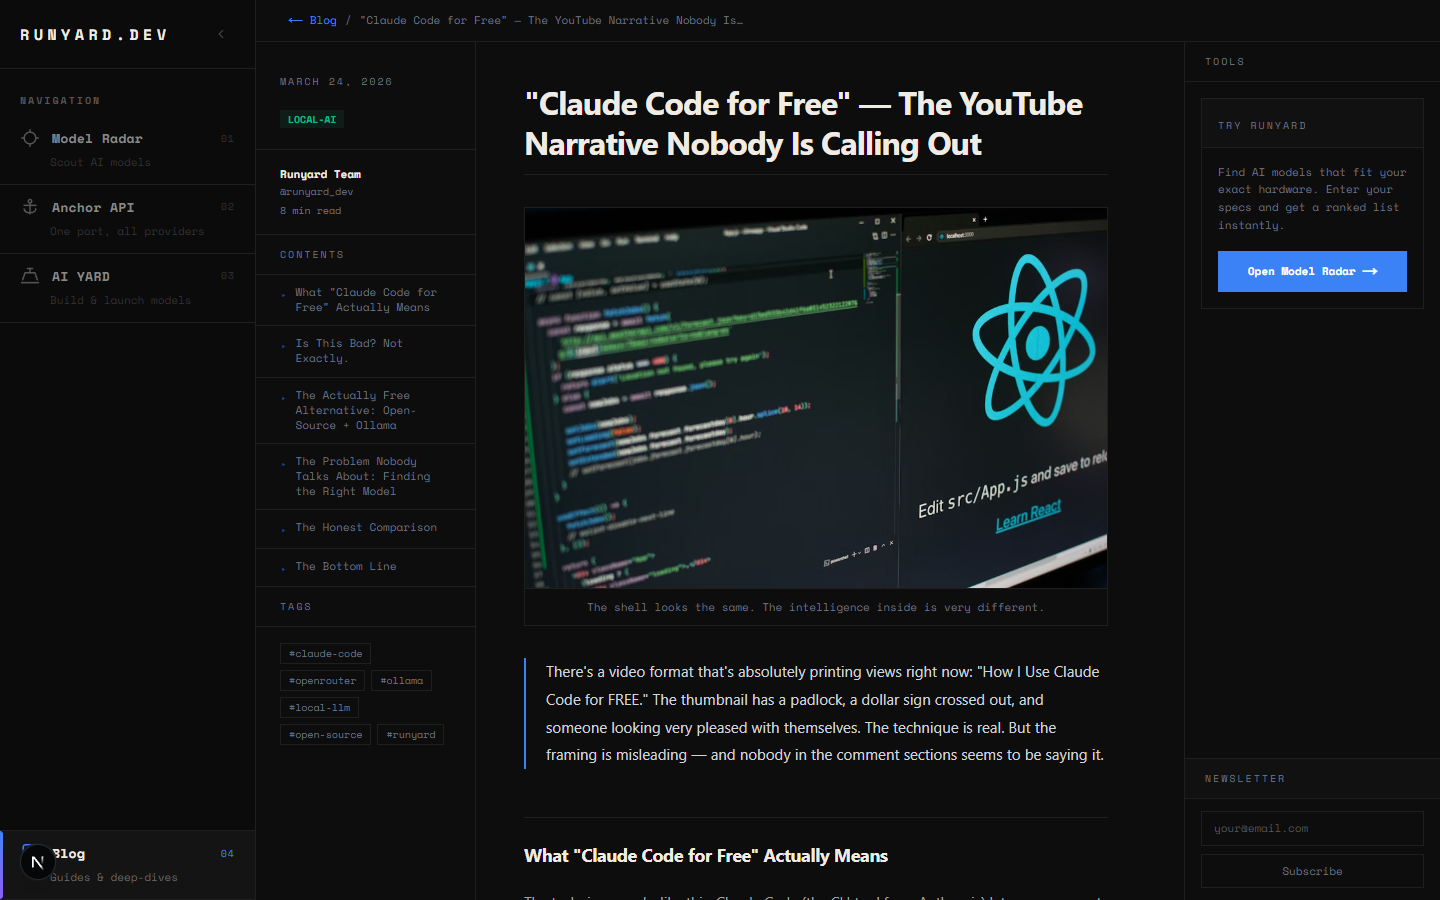This screenshot has height=900, width=1440.
Task: Select the LOCAL-AI category label
Action: 311,118
